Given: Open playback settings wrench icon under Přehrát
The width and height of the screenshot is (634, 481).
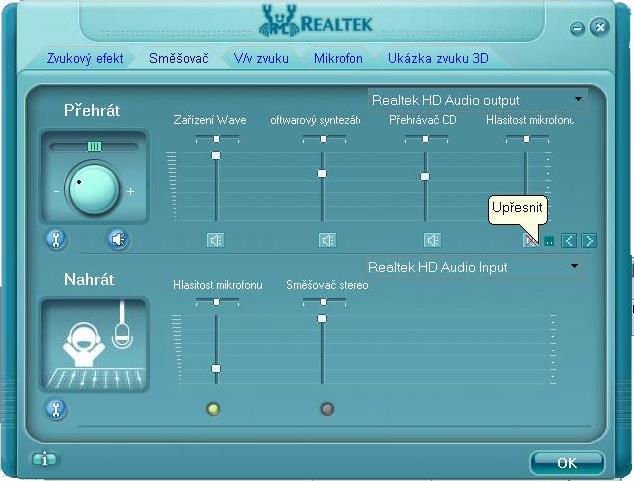Looking at the screenshot, I should [x=56, y=239].
